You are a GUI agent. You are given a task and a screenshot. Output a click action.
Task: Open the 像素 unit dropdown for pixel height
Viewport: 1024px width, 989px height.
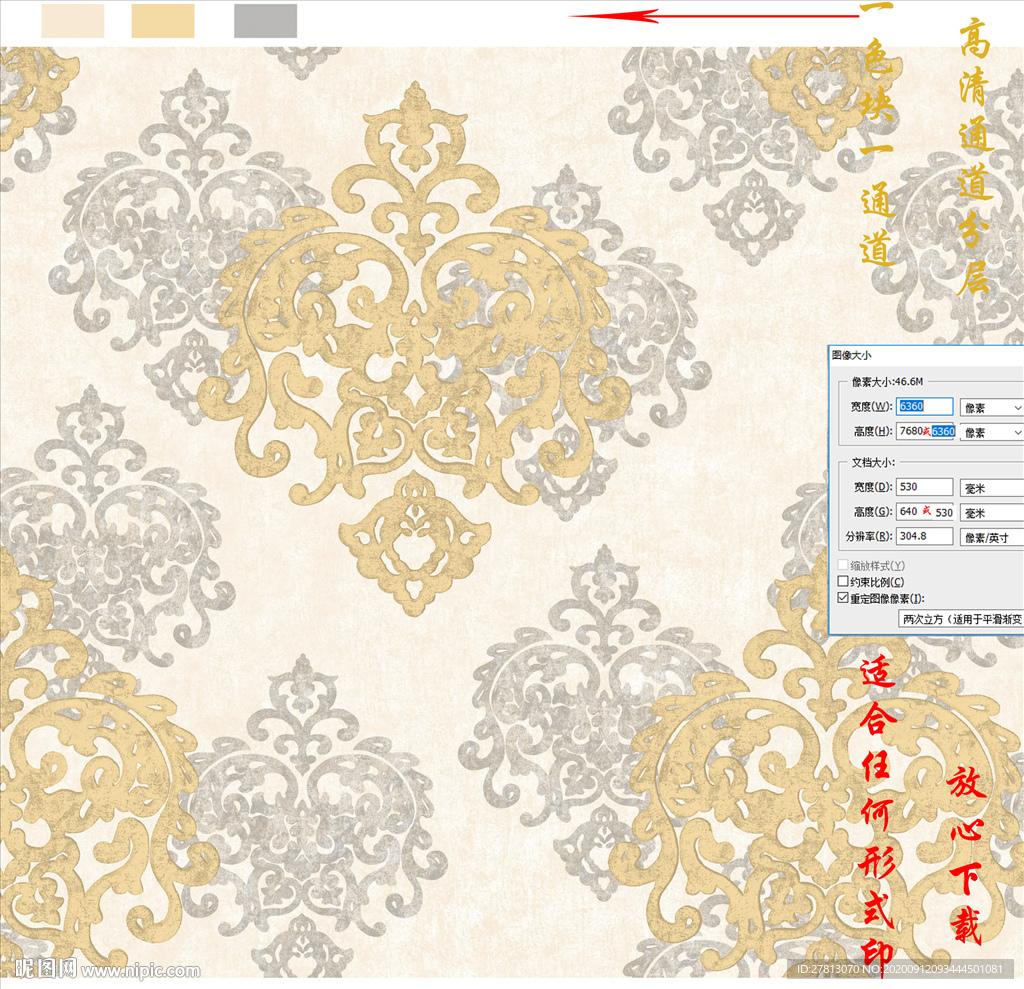(991, 432)
